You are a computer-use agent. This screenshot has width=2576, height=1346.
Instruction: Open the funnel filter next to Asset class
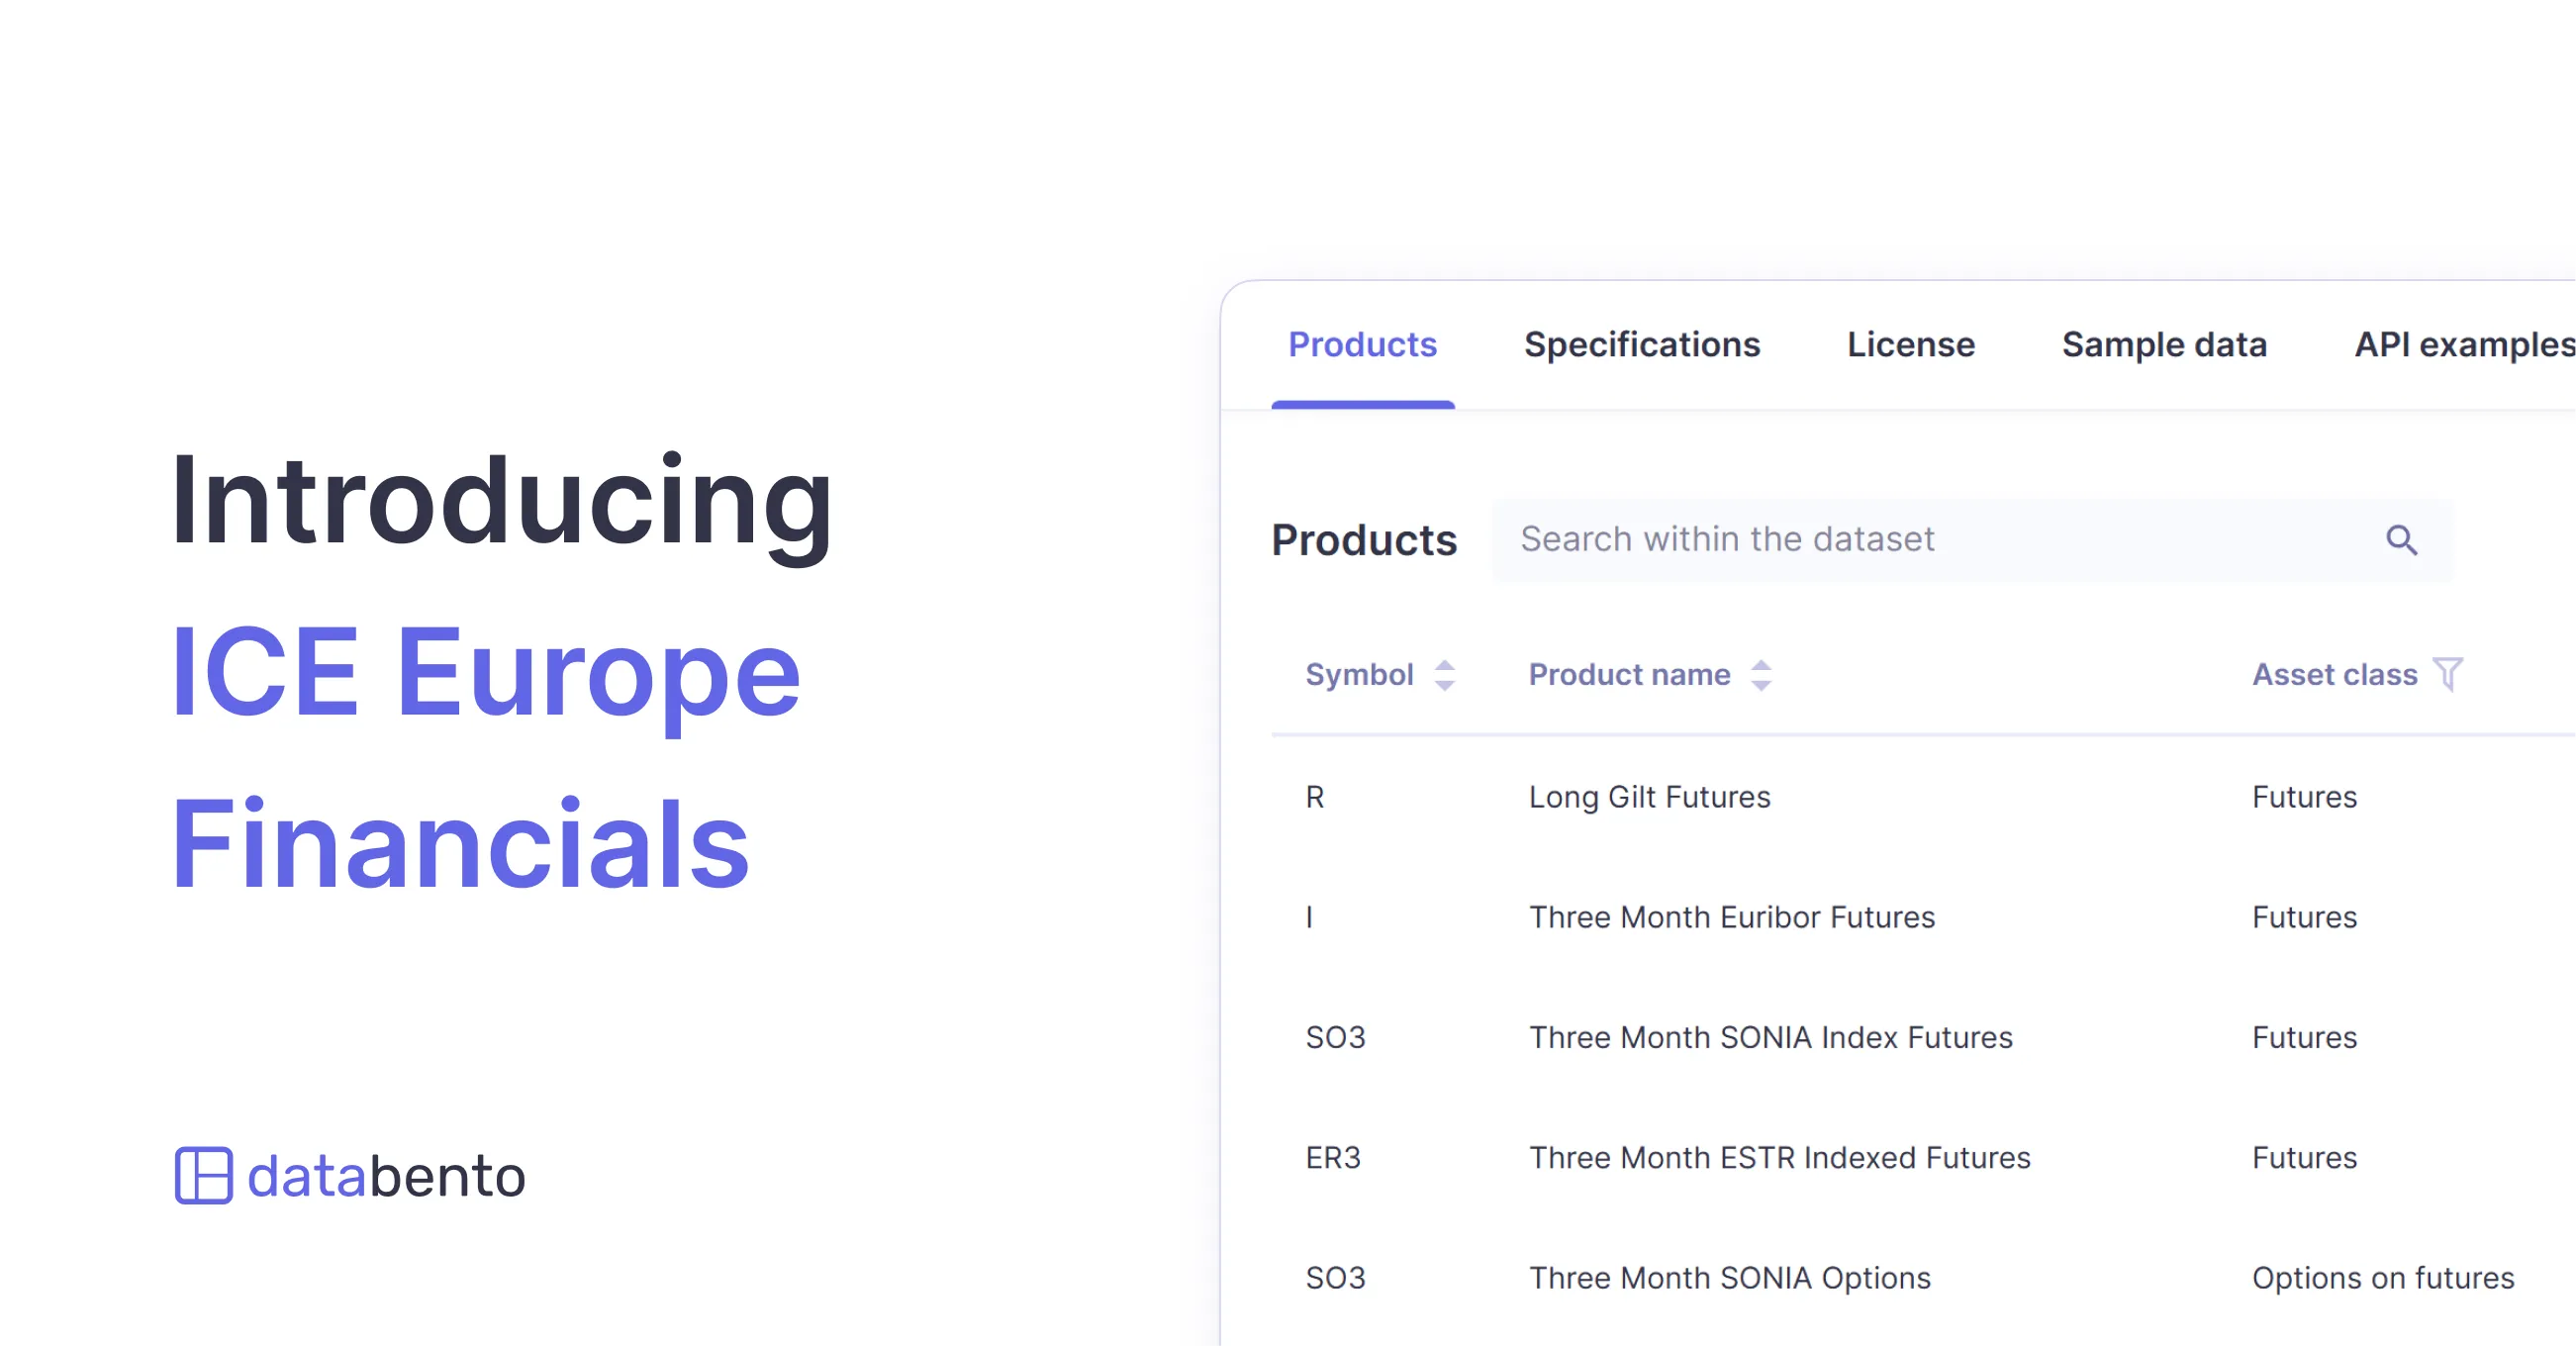(2447, 675)
